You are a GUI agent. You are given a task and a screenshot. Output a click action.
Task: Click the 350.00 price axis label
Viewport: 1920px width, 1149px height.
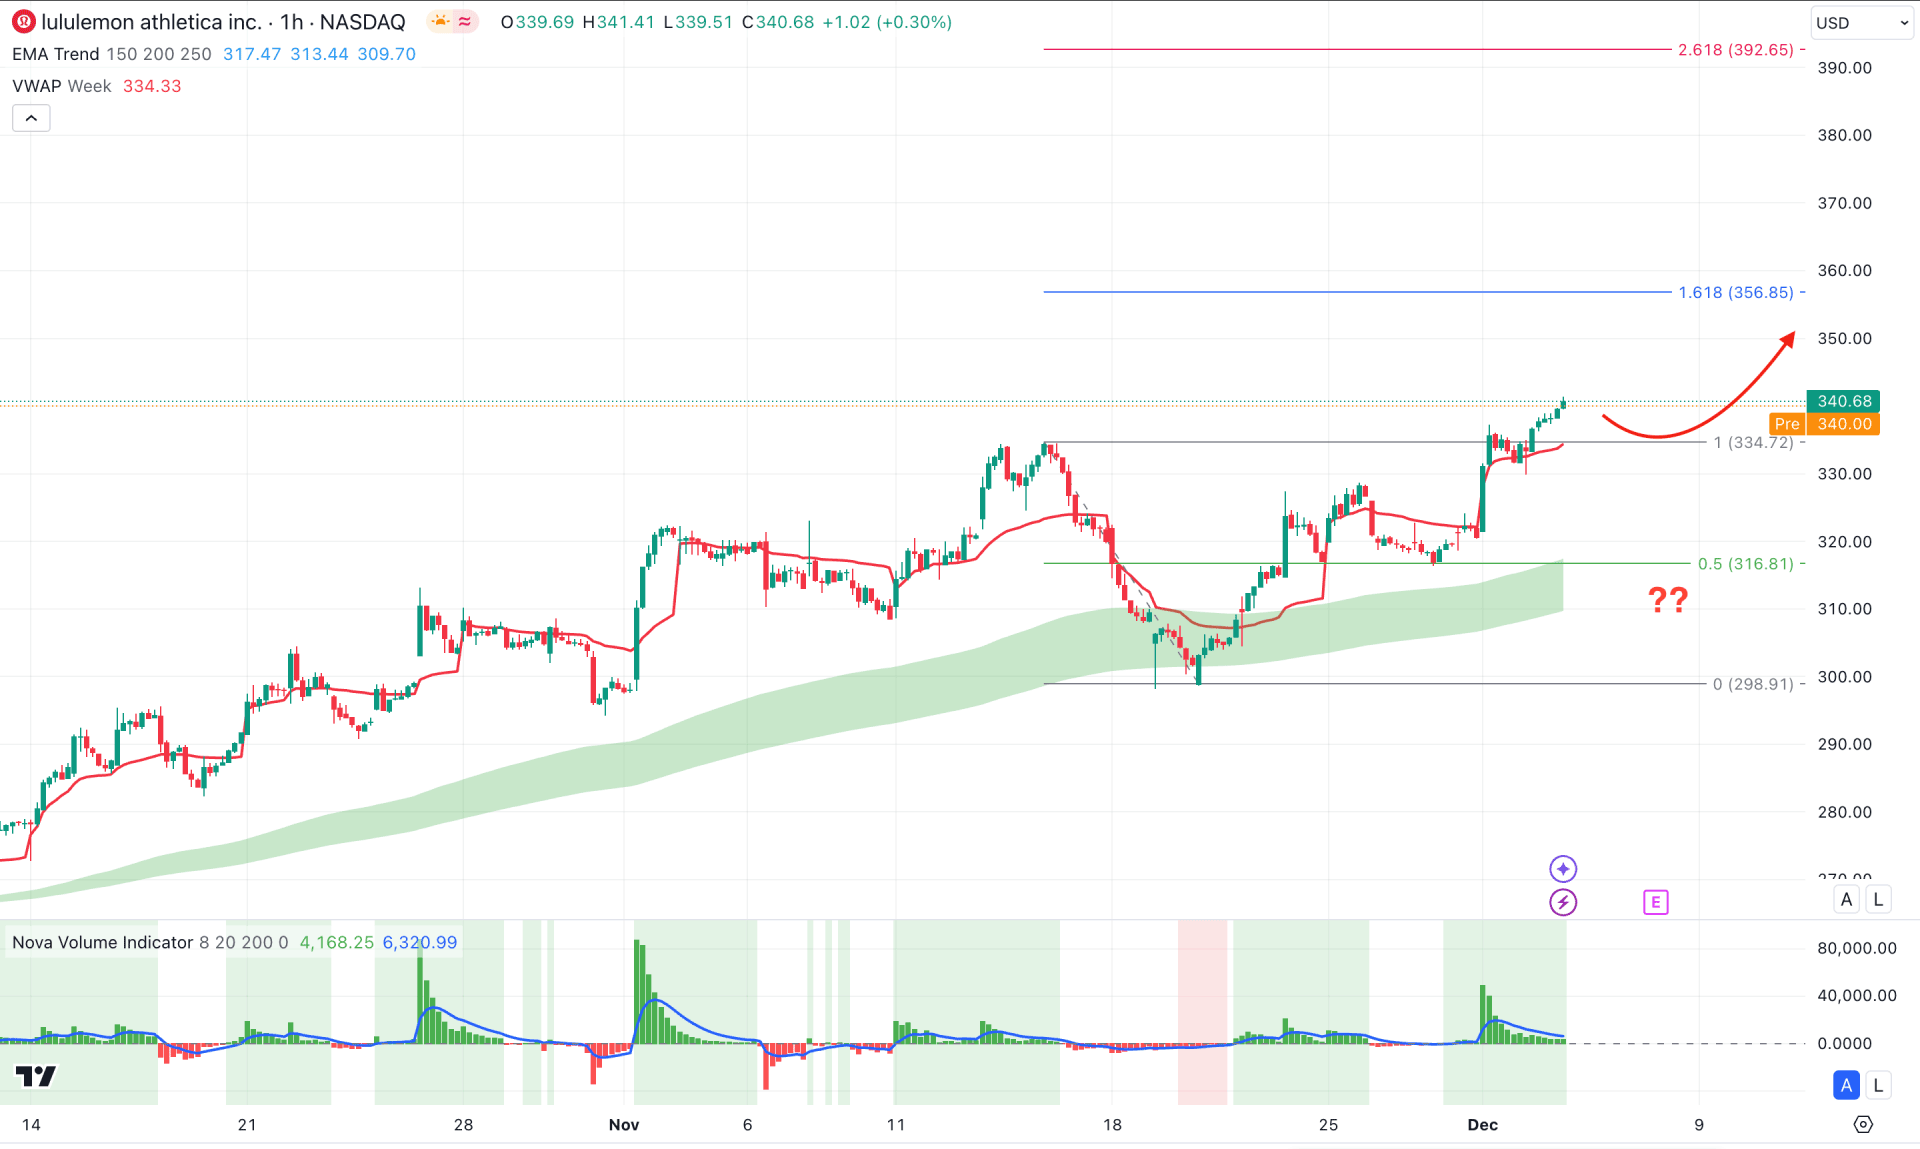point(1844,338)
